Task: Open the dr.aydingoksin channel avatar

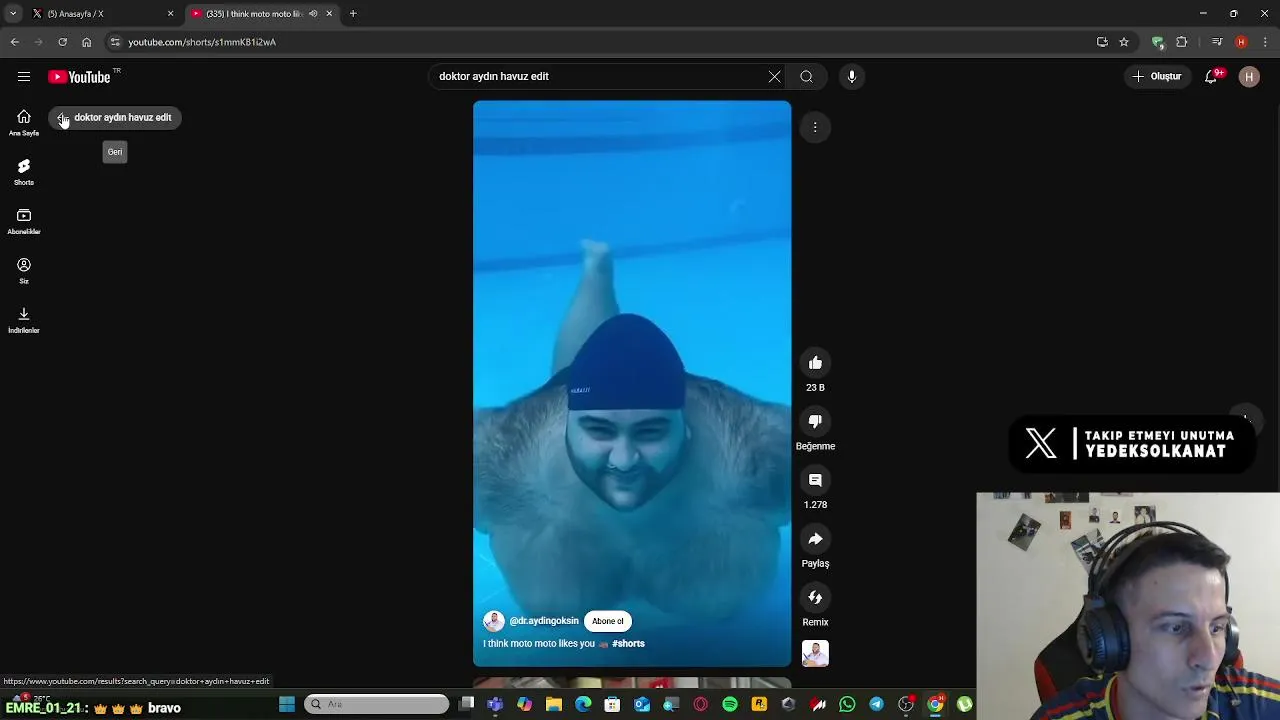Action: click(494, 621)
